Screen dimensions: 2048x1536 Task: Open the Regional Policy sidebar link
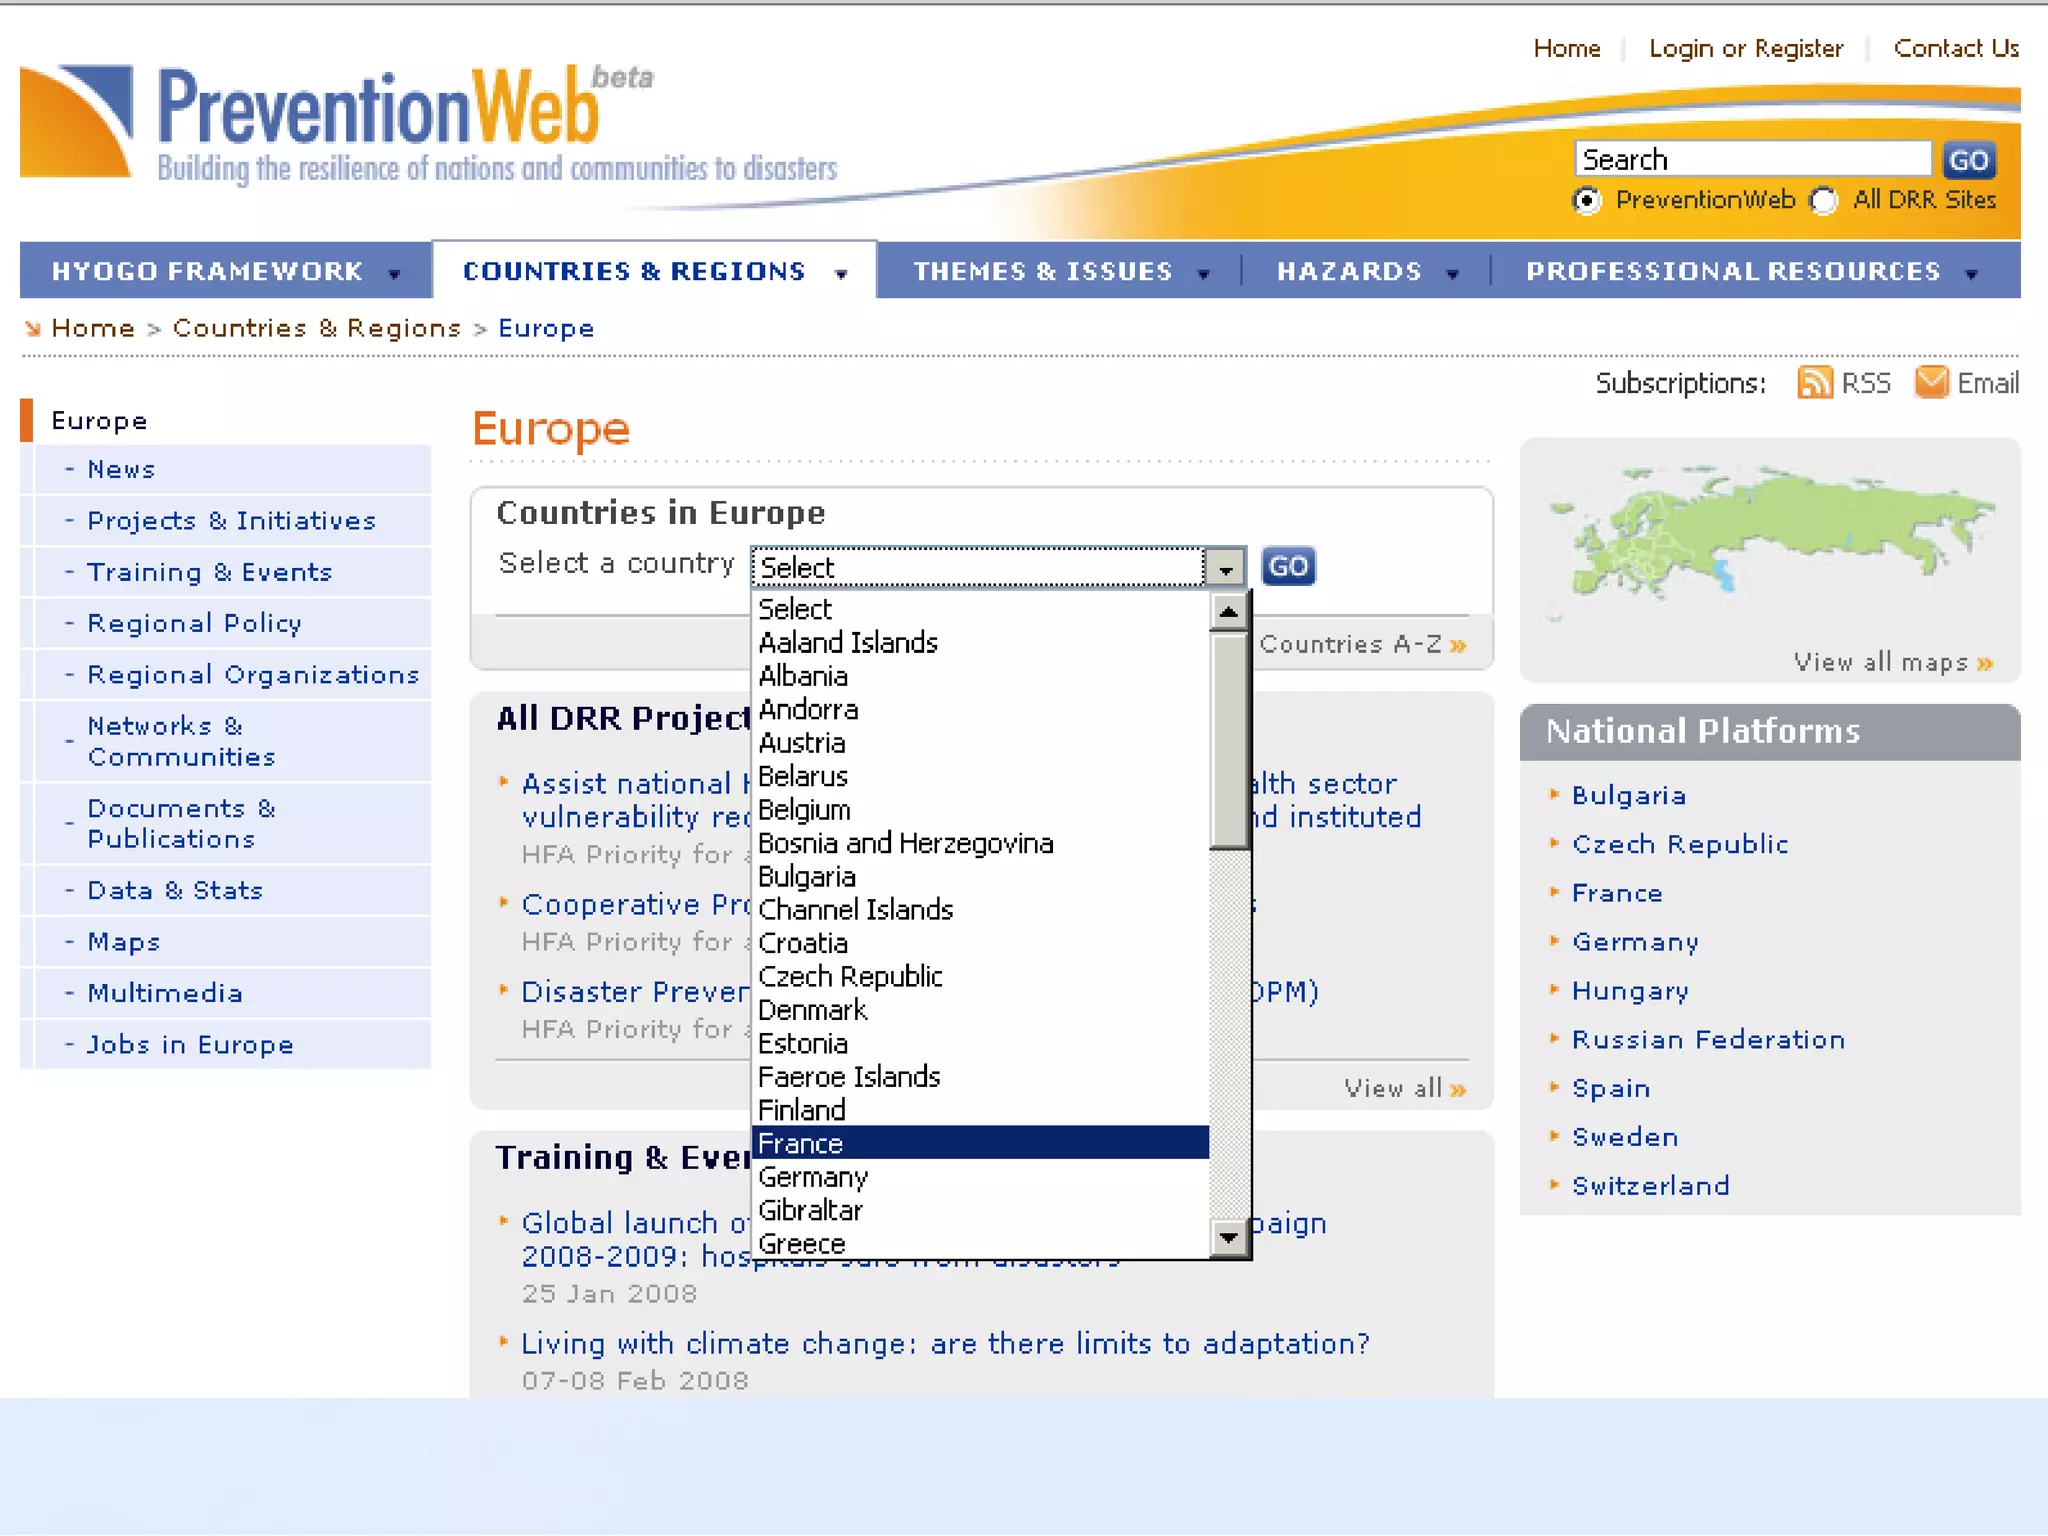(x=194, y=624)
